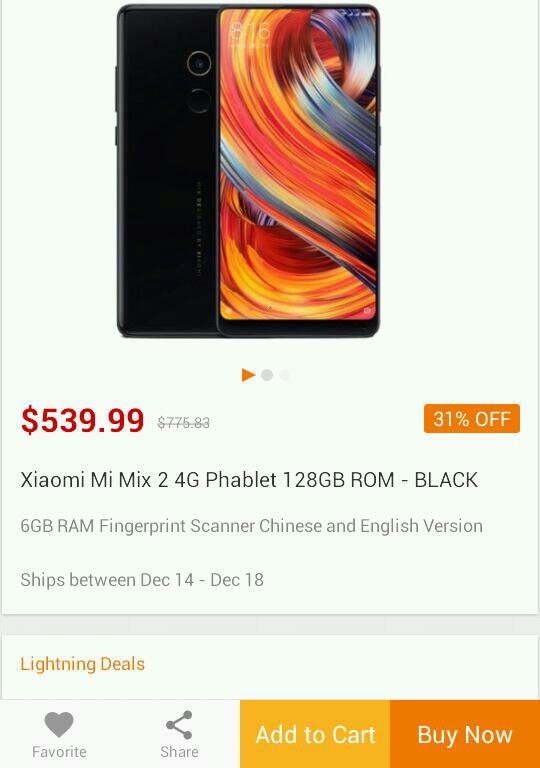The width and height of the screenshot is (540, 768).
Task: Tap the Xiaomi Mi Mix 2 product title
Action: point(249,480)
